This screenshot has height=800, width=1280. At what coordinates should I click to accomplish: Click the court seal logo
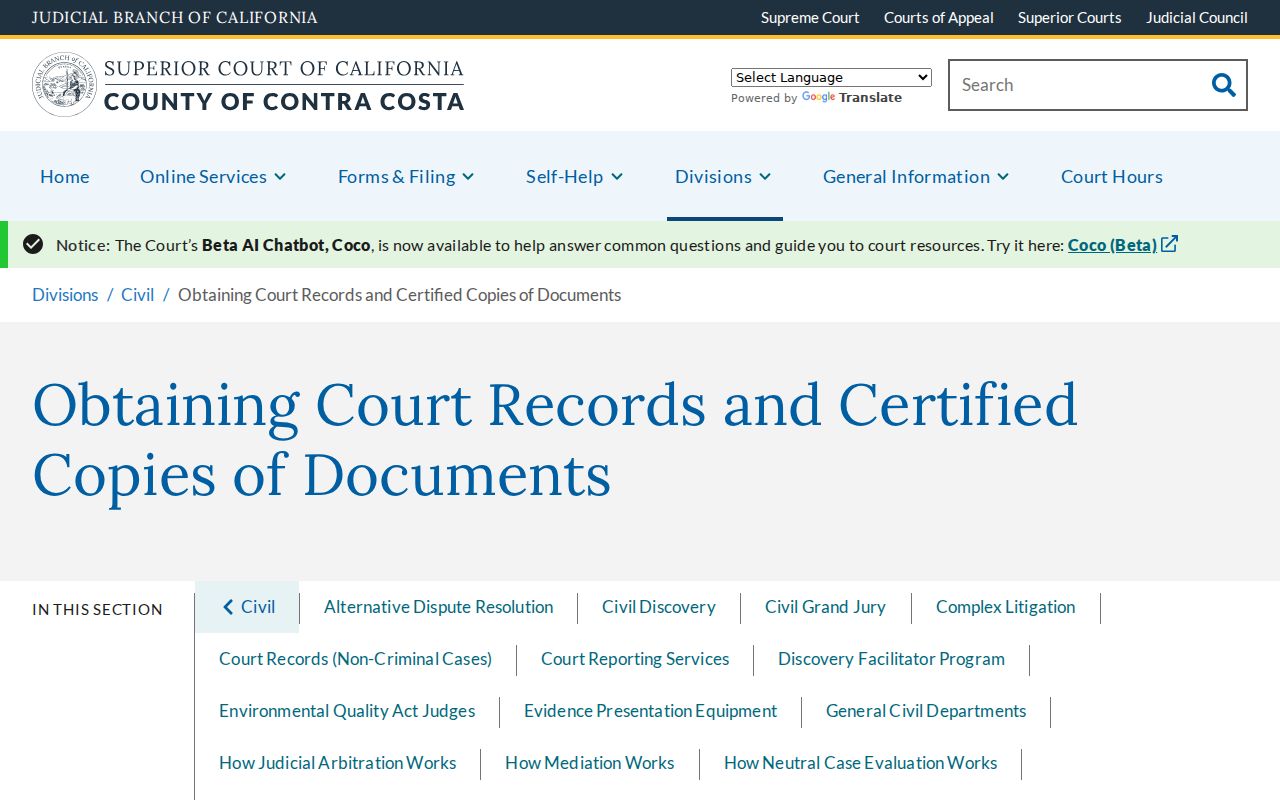[x=64, y=85]
